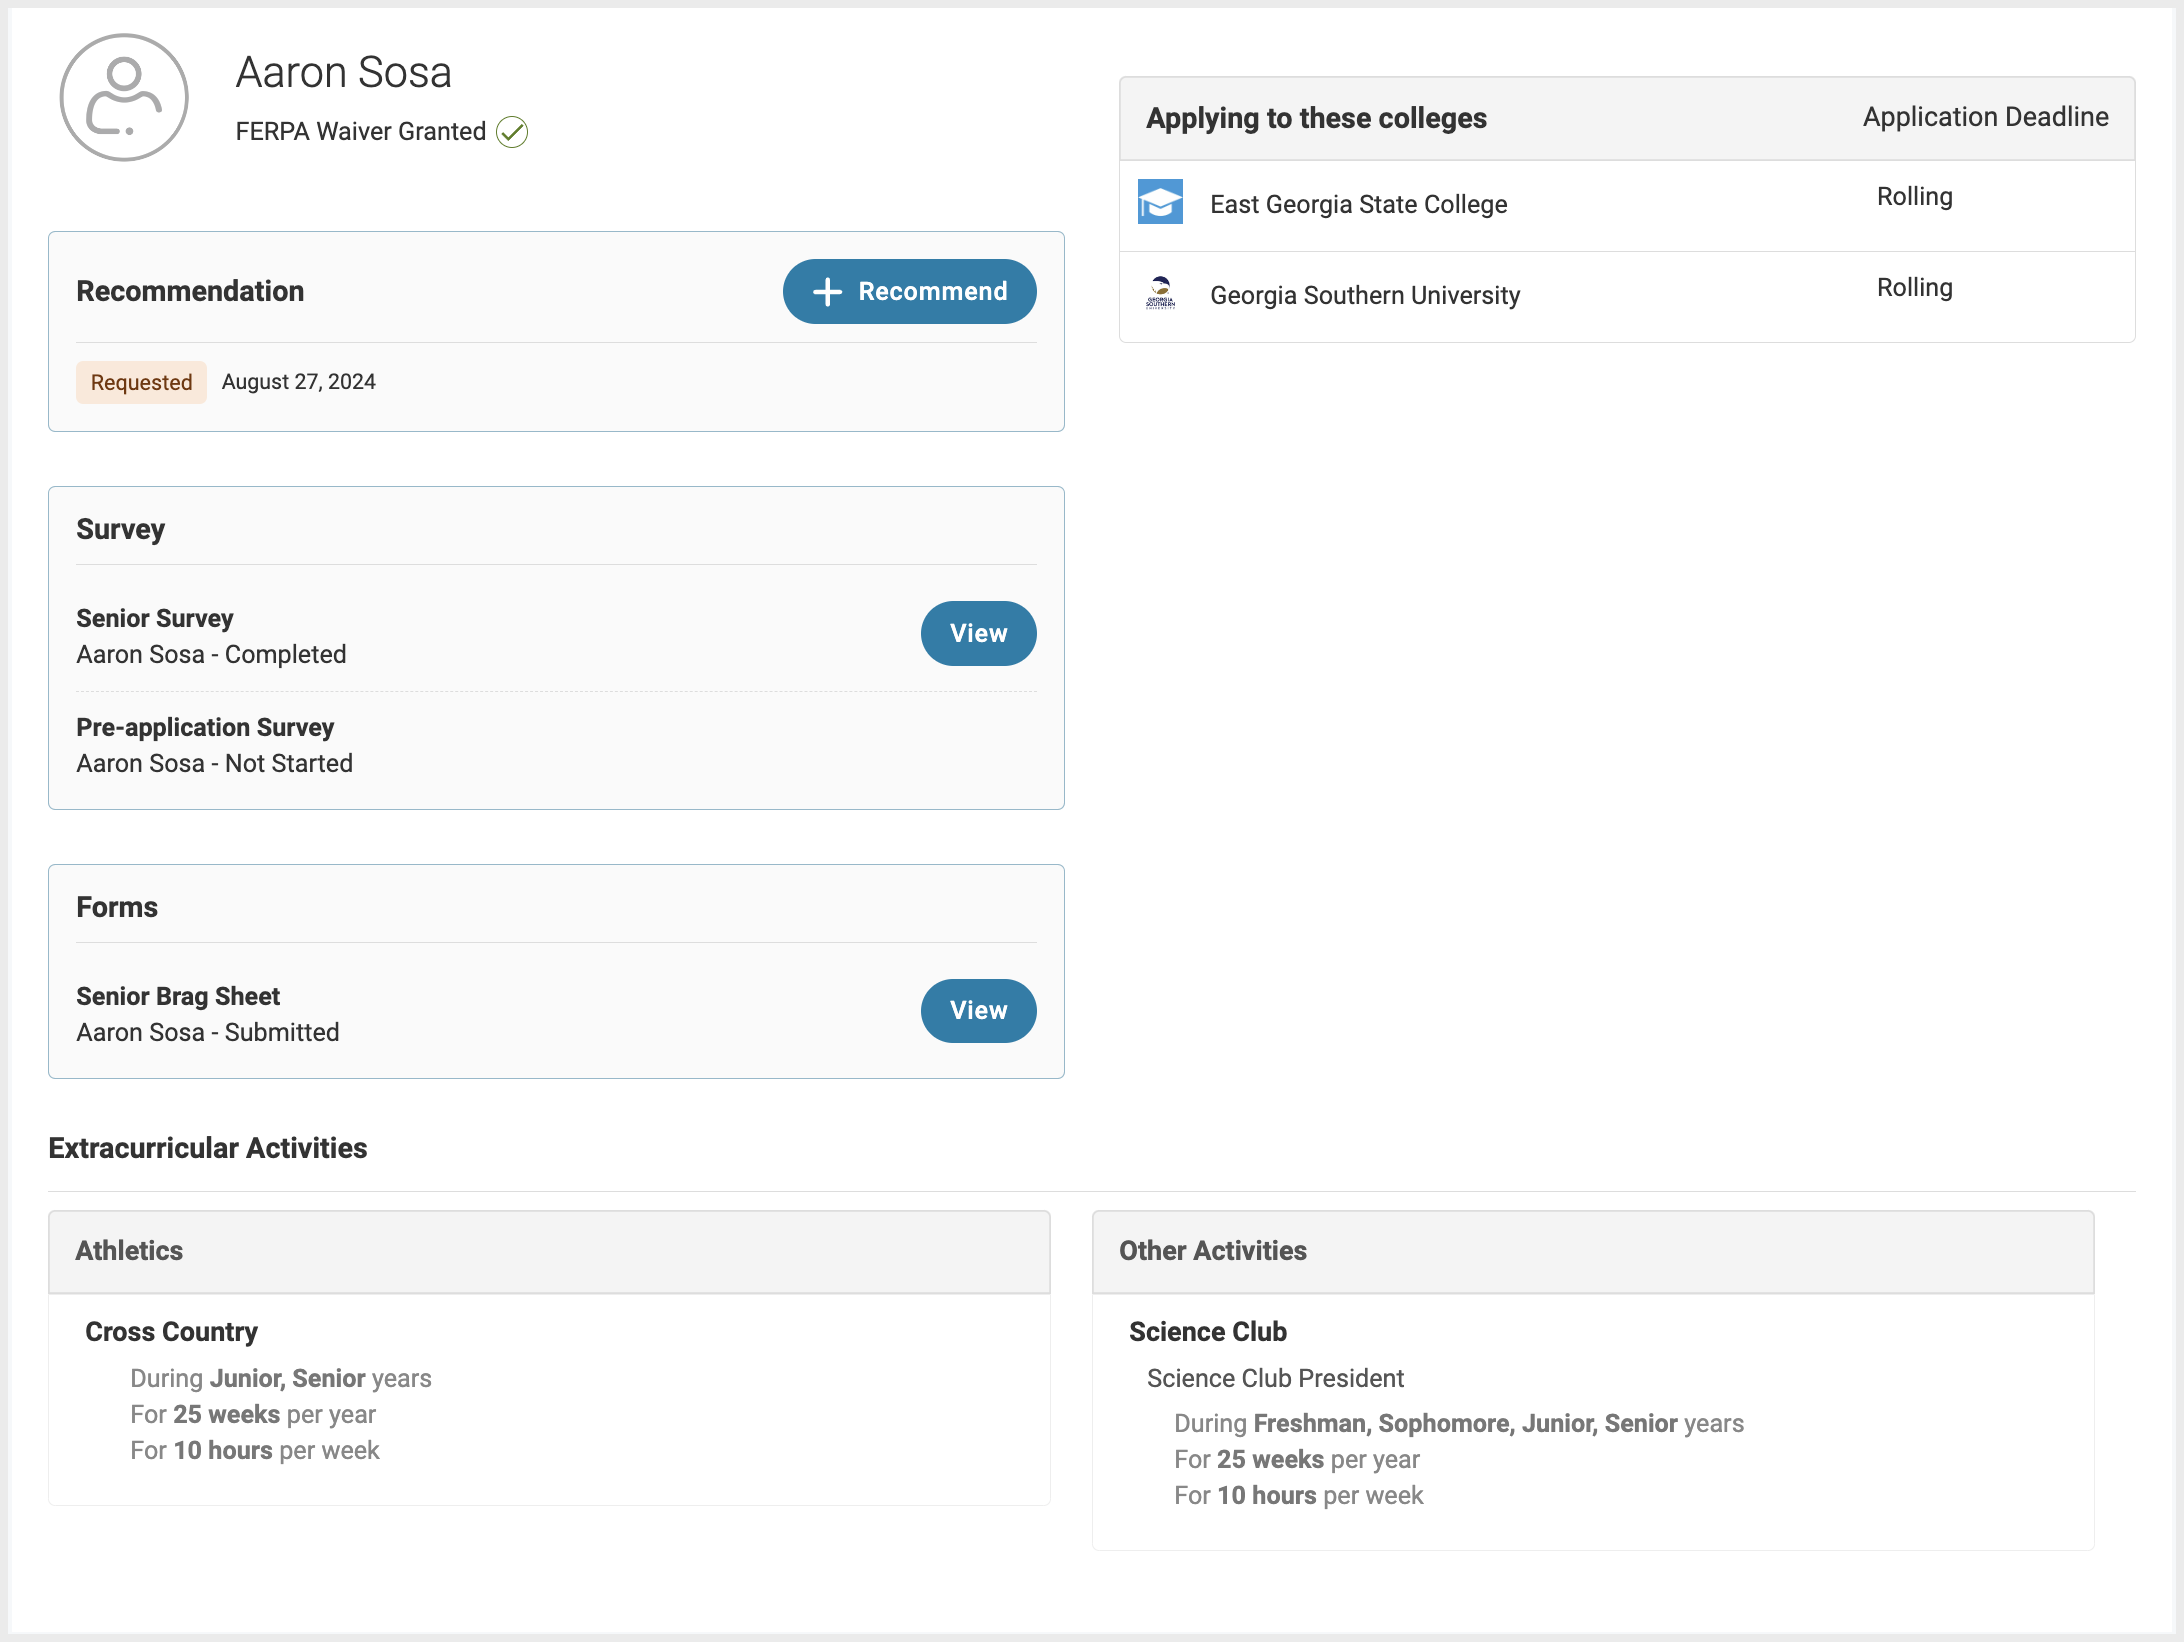Click the Science Club President role text

(x=1275, y=1379)
